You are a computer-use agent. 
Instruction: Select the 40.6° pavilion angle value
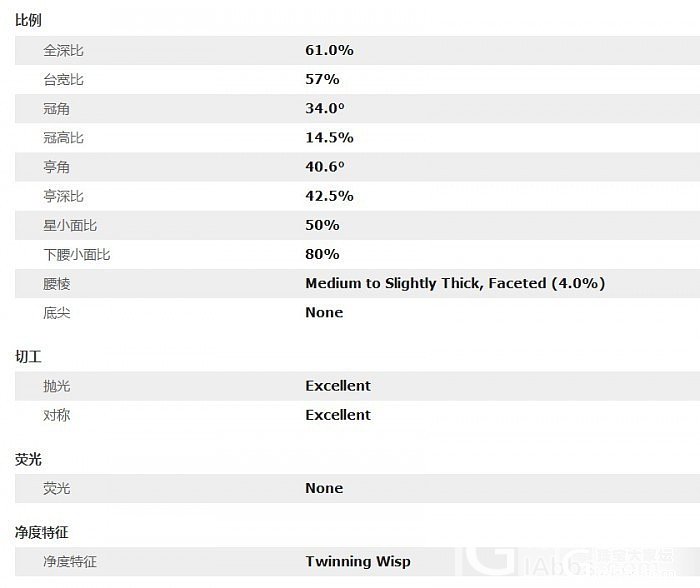[325, 167]
